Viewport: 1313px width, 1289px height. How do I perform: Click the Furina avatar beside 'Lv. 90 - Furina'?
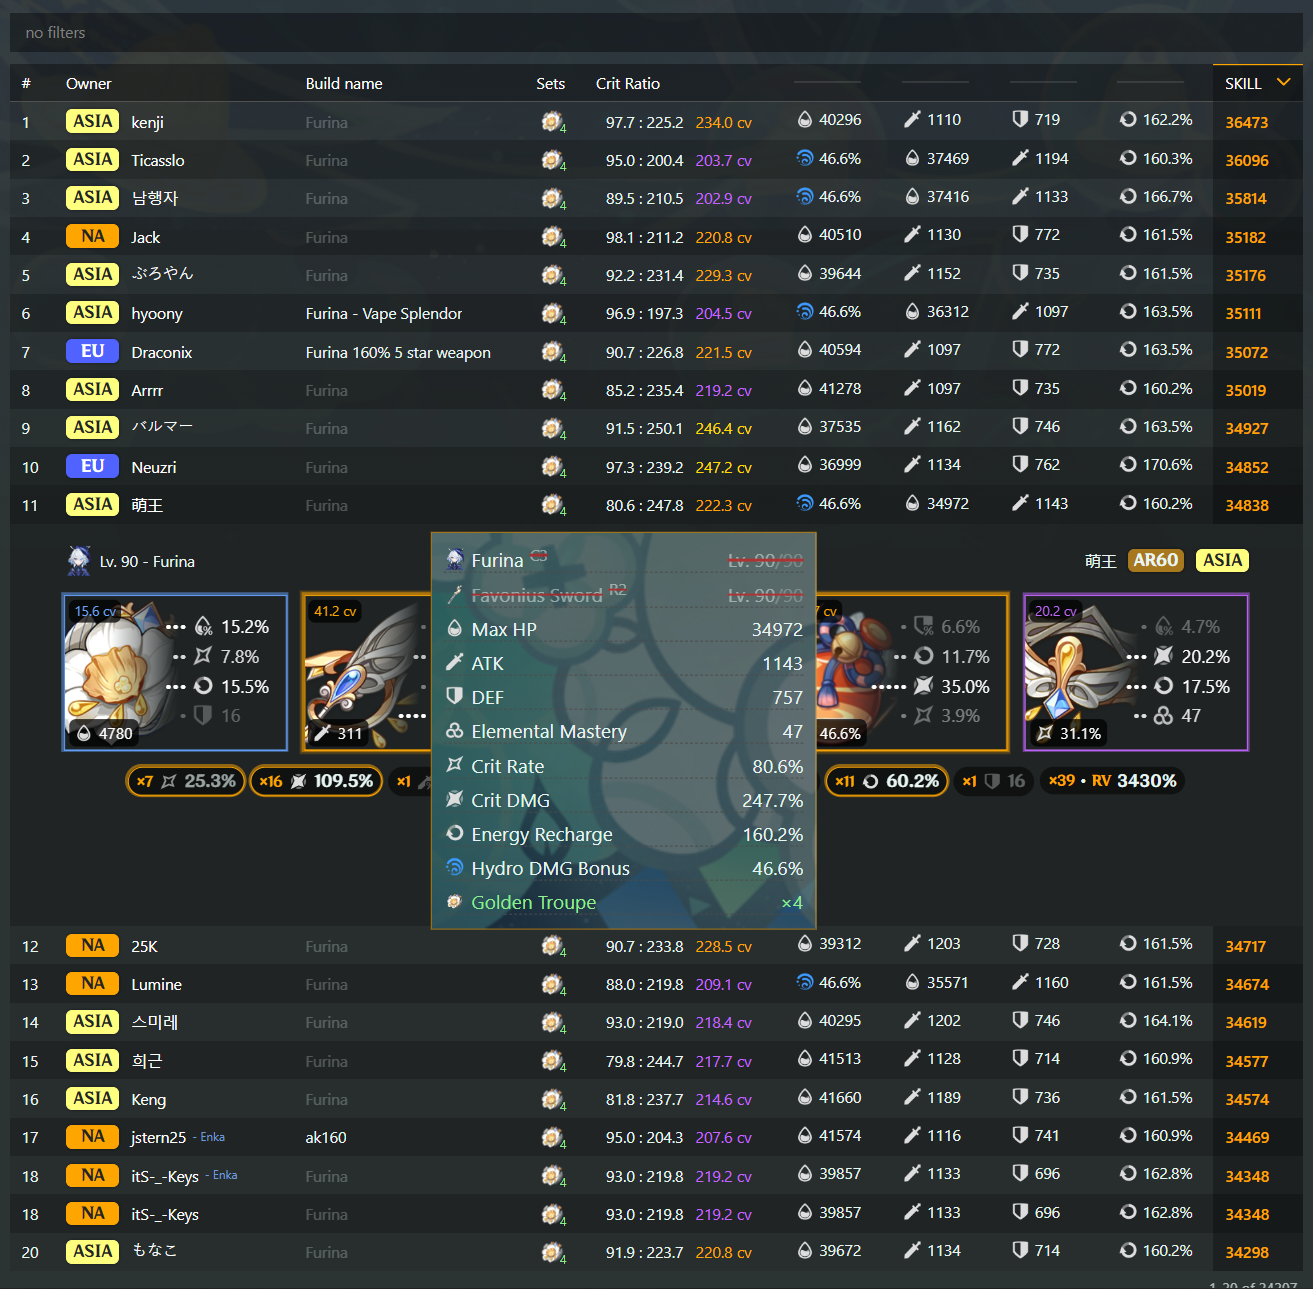point(79,561)
